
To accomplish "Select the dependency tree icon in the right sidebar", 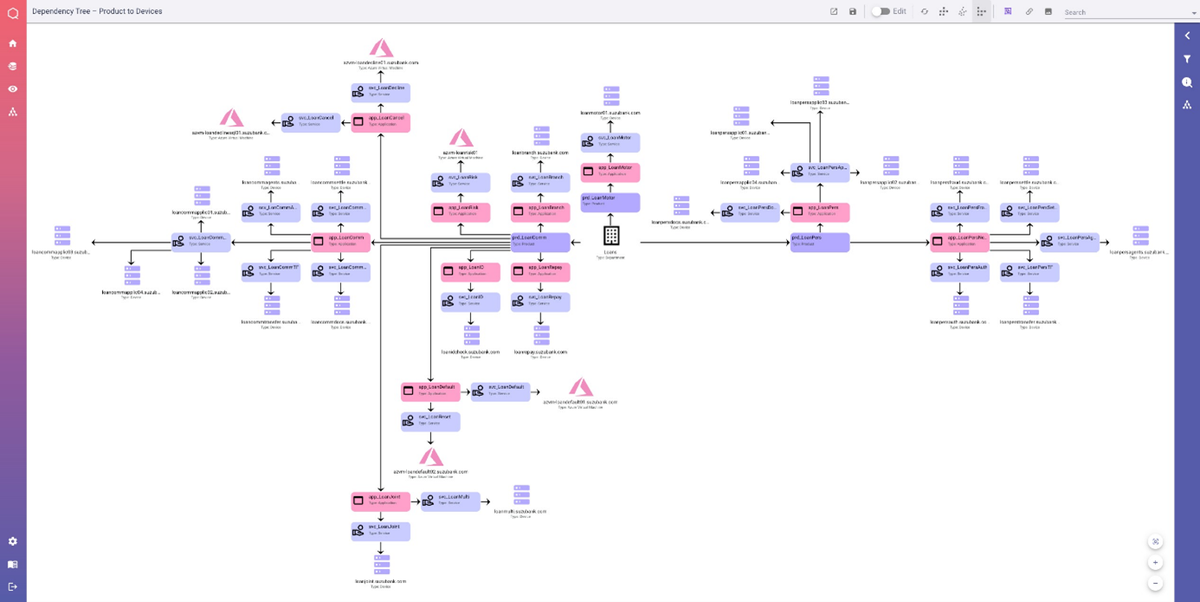I will [1188, 103].
